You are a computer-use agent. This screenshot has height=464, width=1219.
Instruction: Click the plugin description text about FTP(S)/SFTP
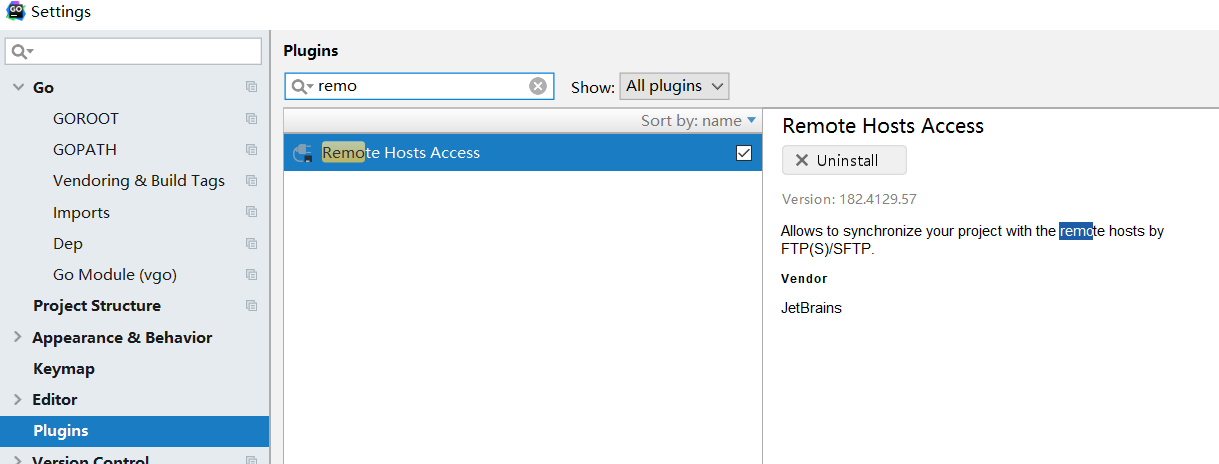972,240
